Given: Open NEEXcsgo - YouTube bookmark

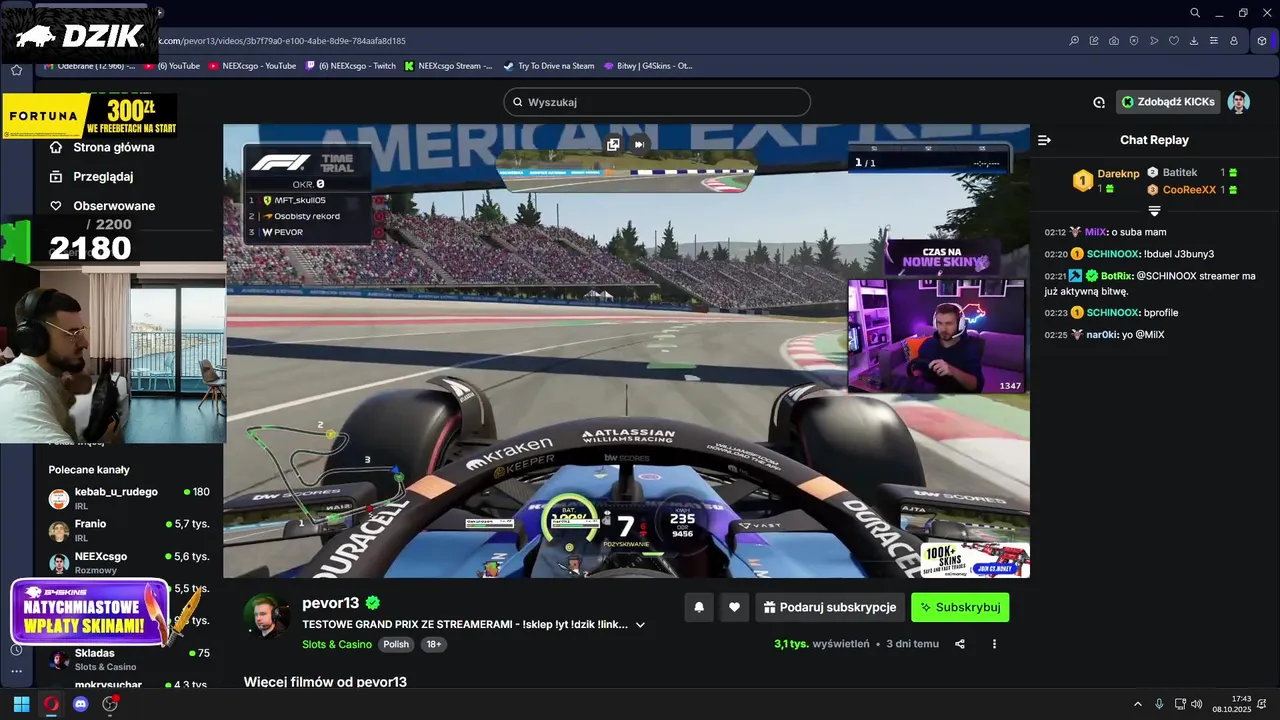Looking at the screenshot, I should 252,66.
